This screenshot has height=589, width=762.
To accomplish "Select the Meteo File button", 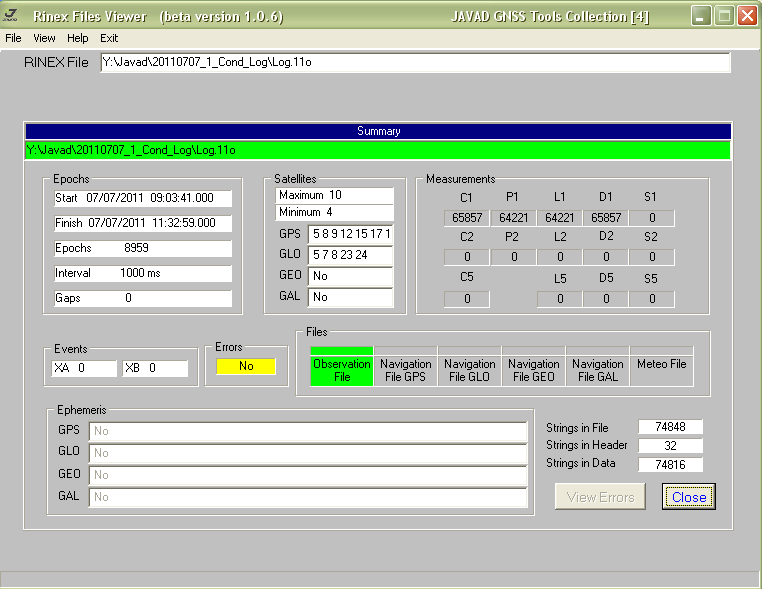I will [662, 365].
